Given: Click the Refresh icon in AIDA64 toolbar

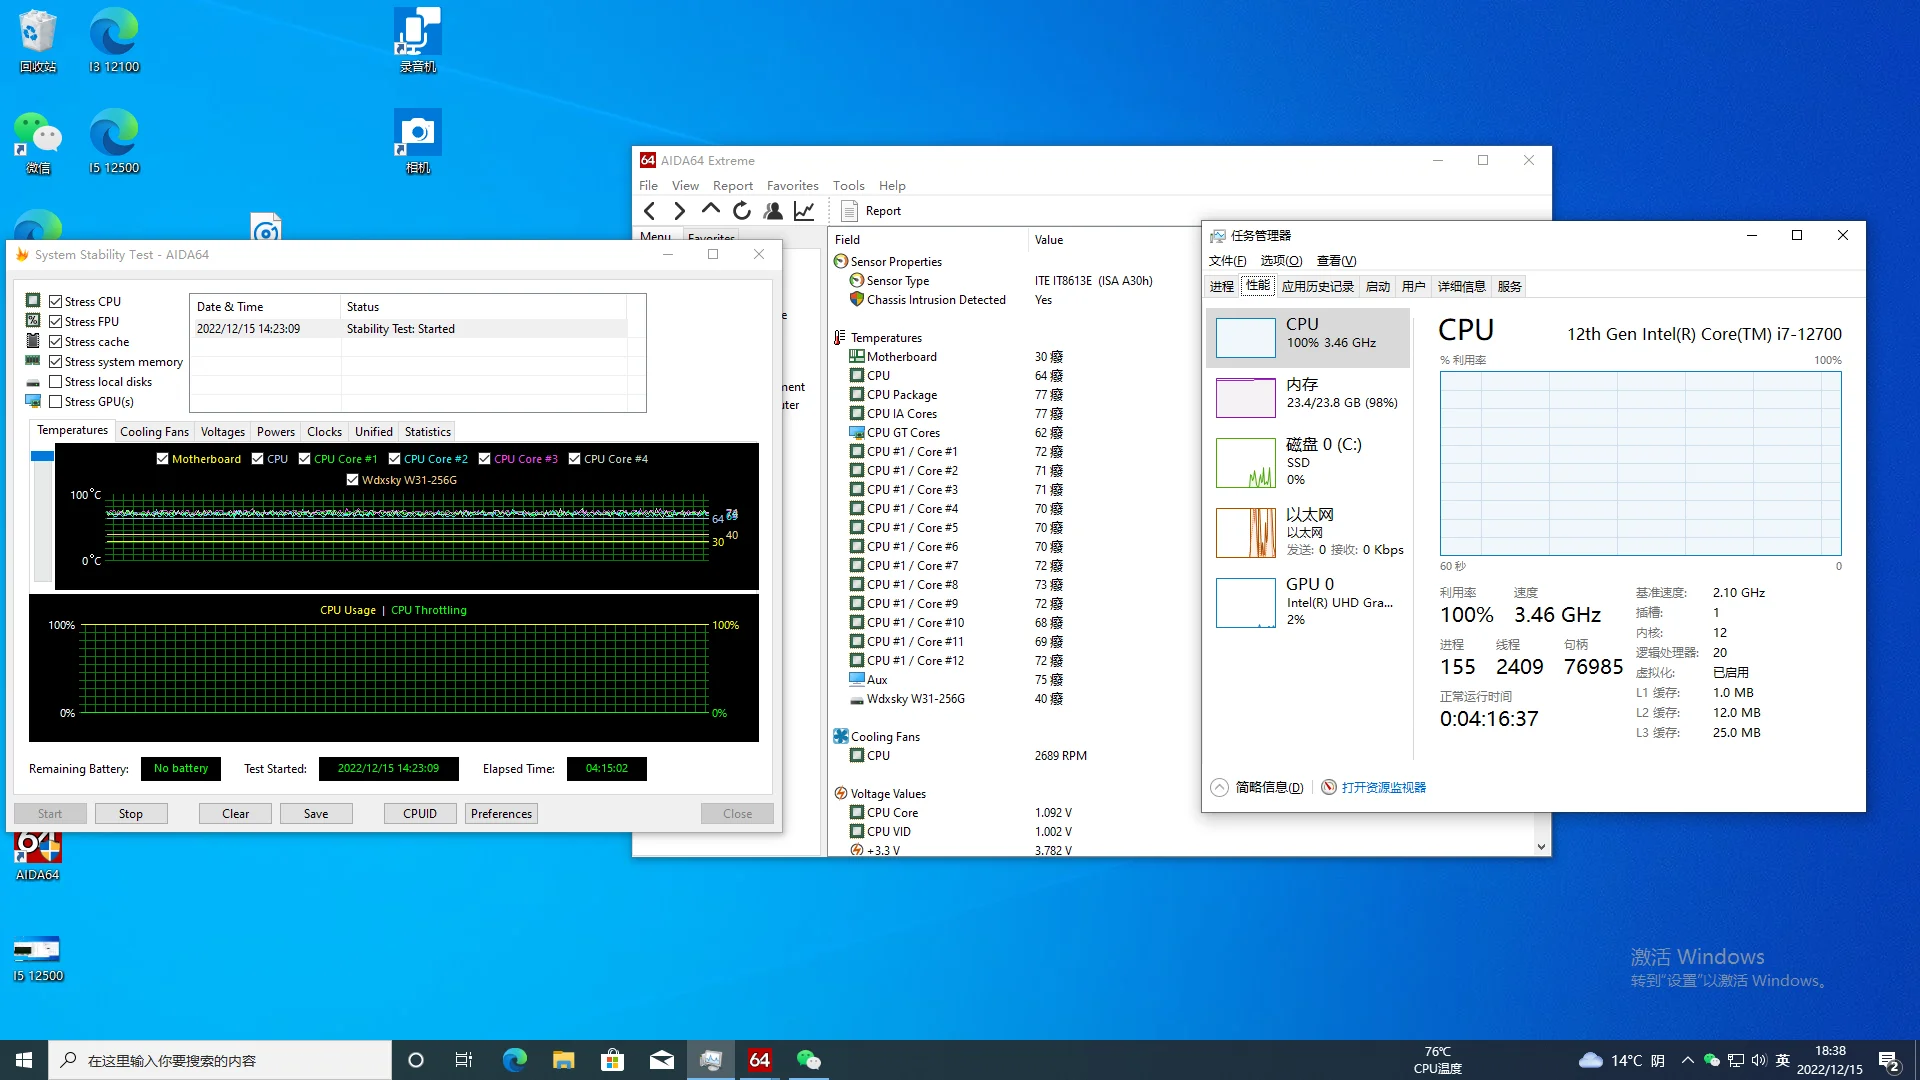Looking at the screenshot, I should (x=741, y=211).
